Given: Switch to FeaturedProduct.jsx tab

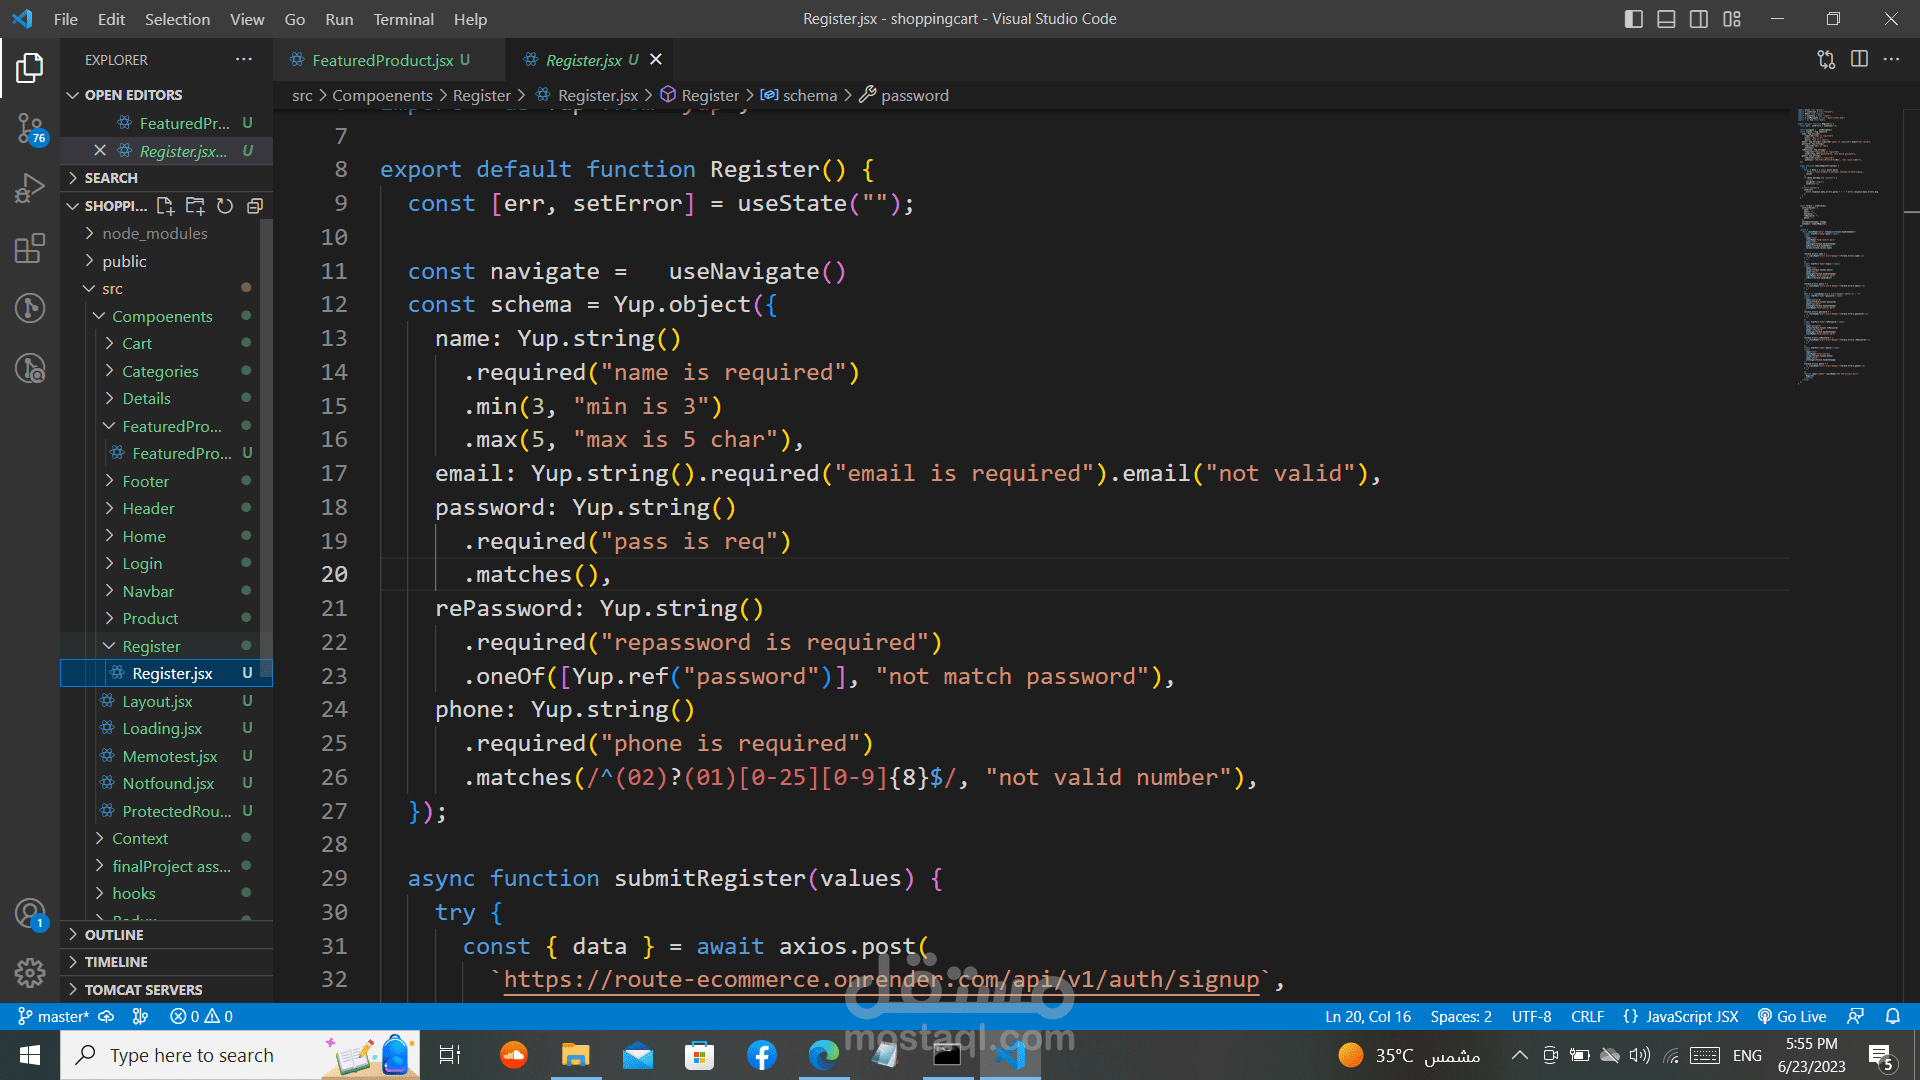Looking at the screenshot, I should pyautogui.click(x=382, y=60).
